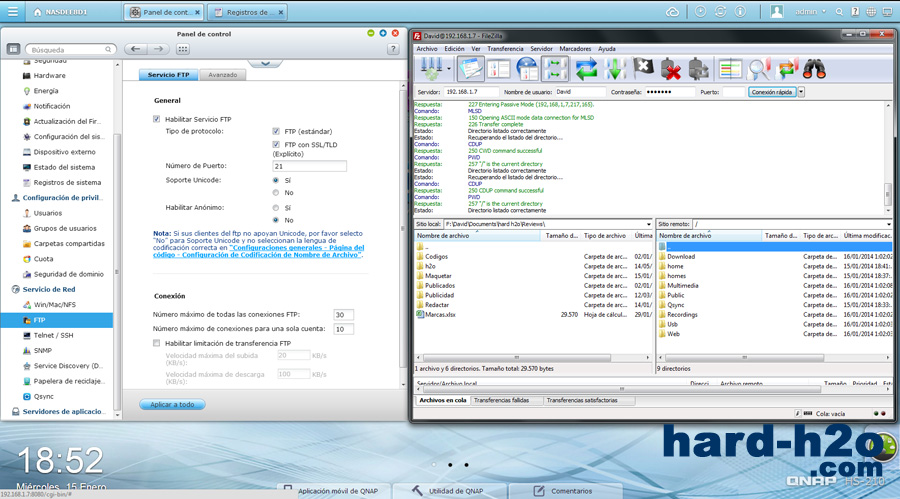
Task: Search remote files binoculars icon
Action: point(814,69)
